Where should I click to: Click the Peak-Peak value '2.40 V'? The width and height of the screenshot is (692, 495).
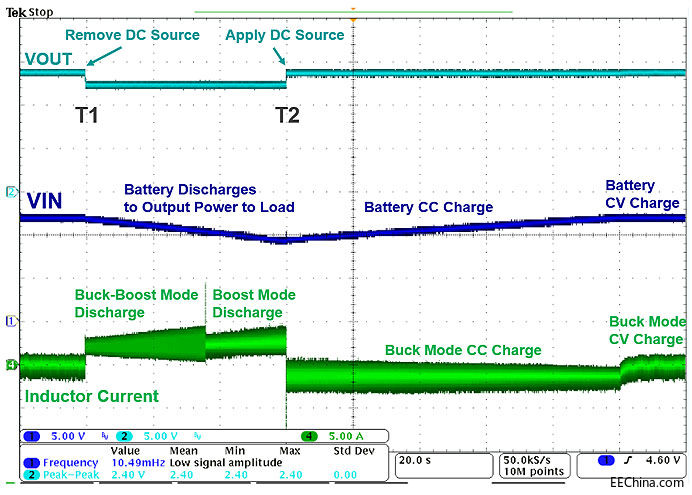pos(128,475)
